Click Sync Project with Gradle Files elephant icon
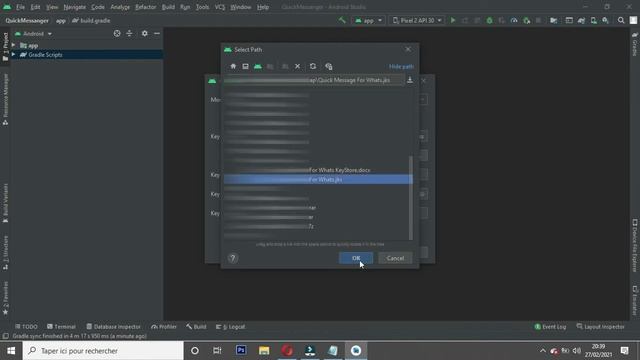The height and width of the screenshot is (360, 640). tap(581, 20)
